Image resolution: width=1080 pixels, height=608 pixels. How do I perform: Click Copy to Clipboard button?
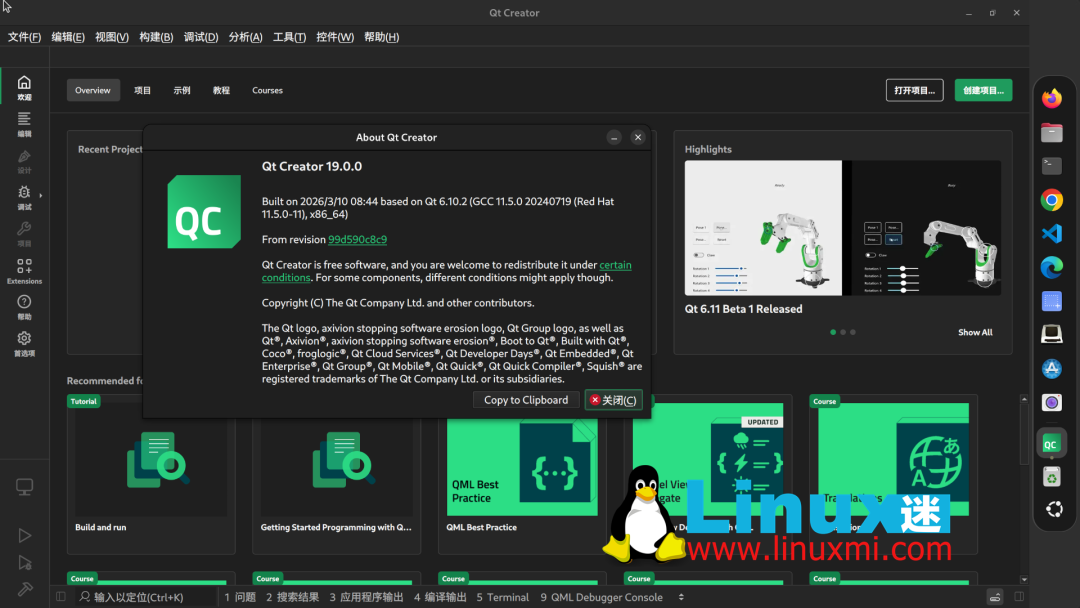pos(526,400)
